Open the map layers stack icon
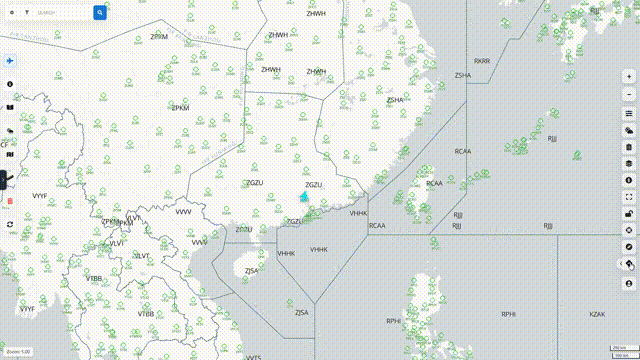 tap(629, 163)
